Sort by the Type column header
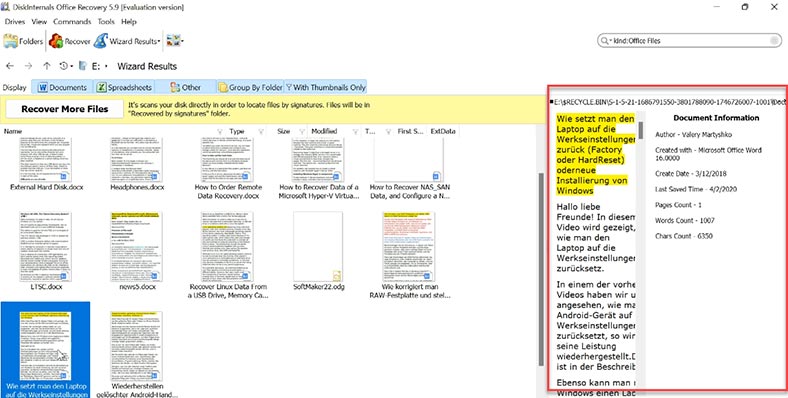The image size is (788, 398). pos(237,131)
